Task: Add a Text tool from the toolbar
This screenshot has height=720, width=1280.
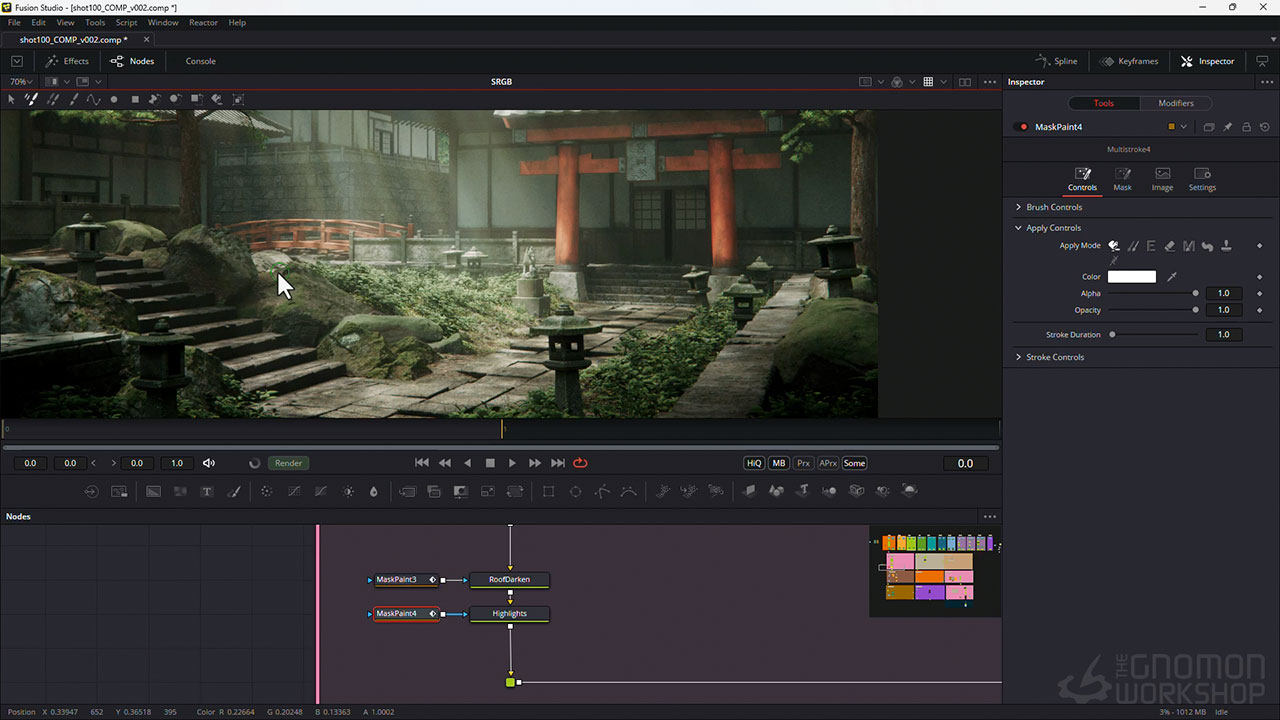Action: point(207,491)
